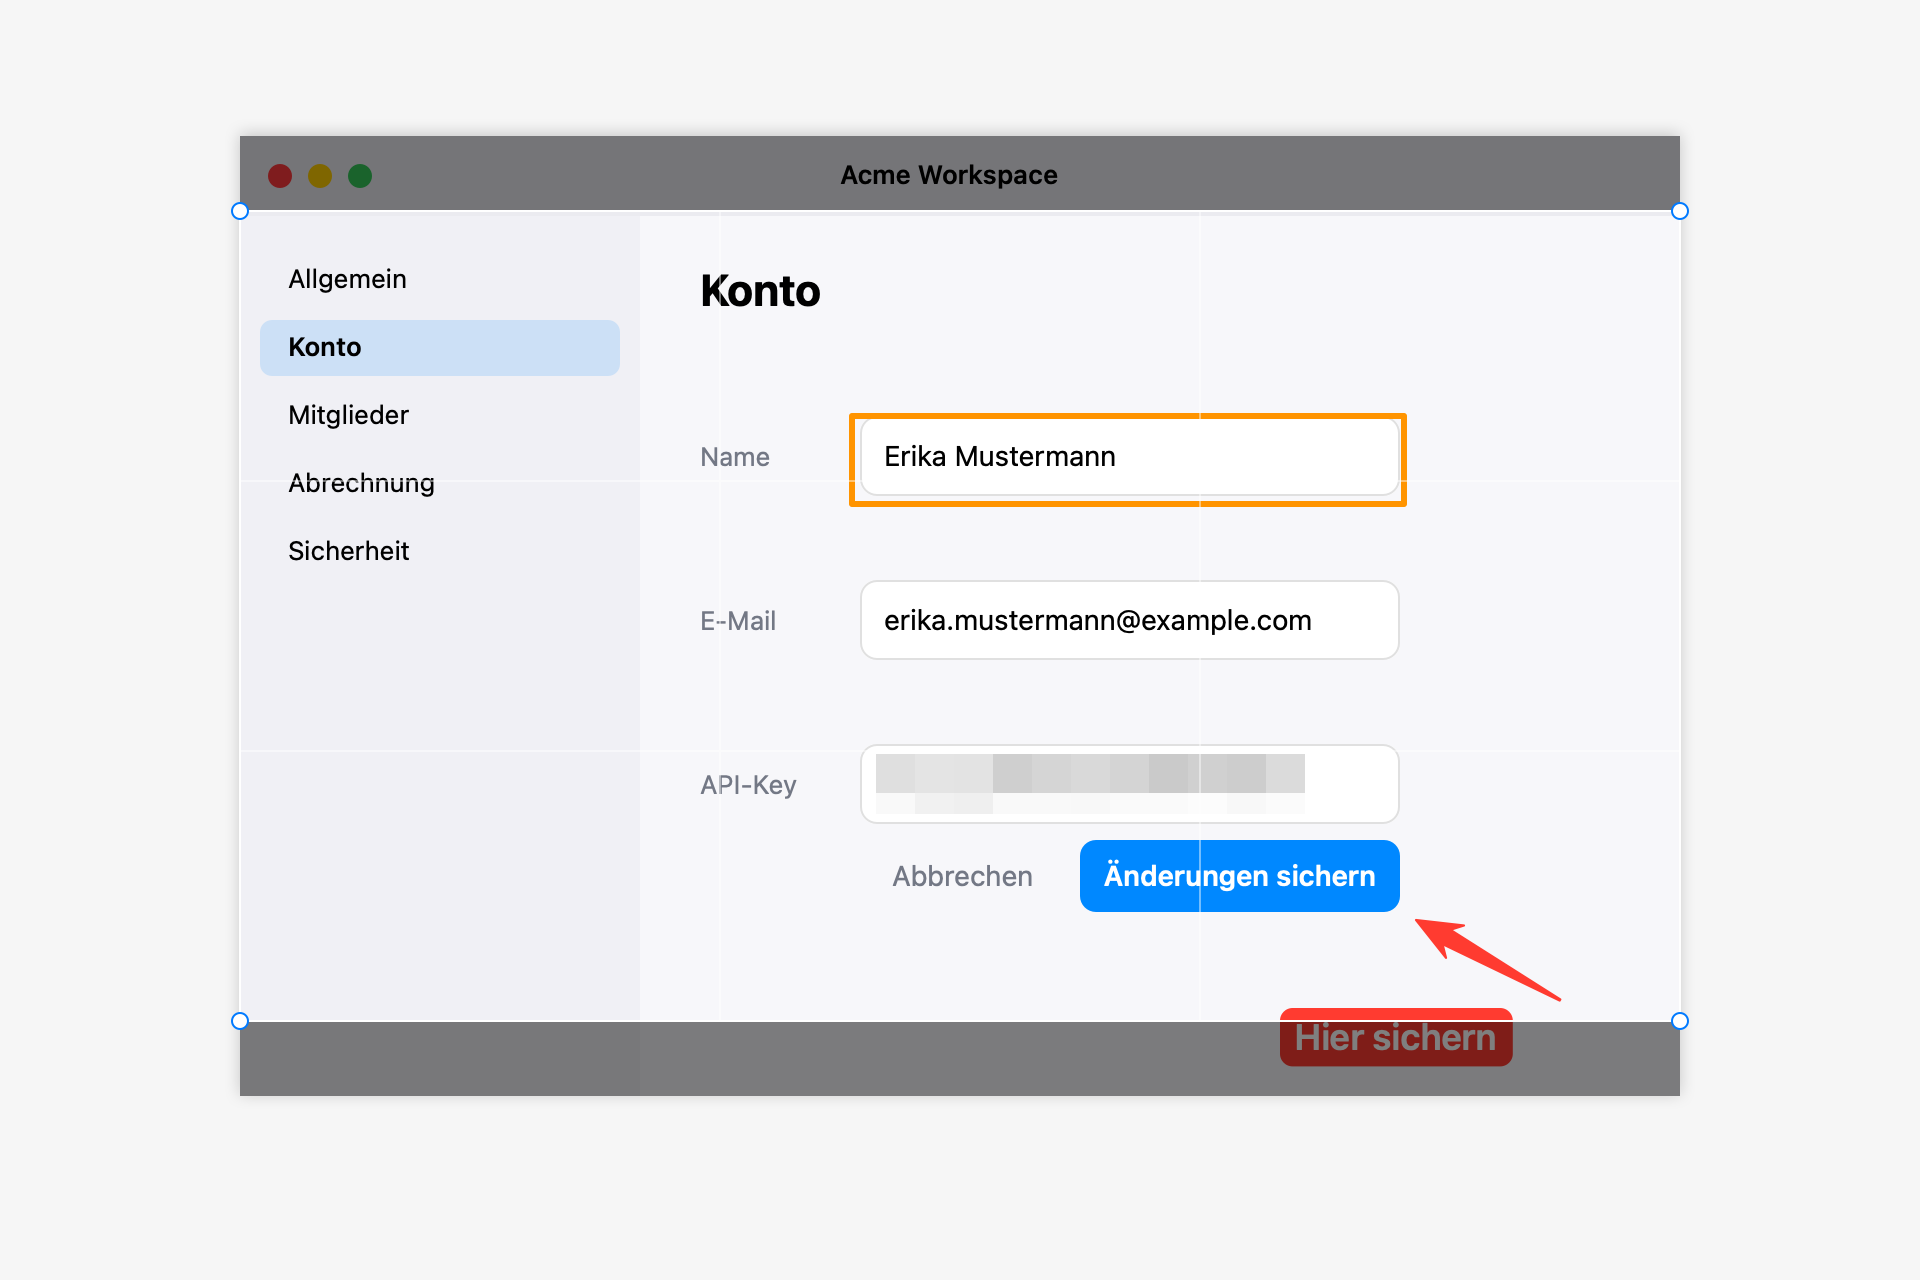The height and width of the screenshot is (1280, 1920).
Task: Minimize window using yellow button
Action: tap(320, 176)
